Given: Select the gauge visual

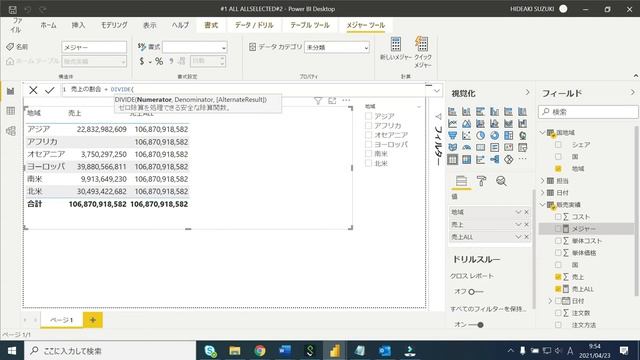Looking at the screenshot, I should (467, 147).
